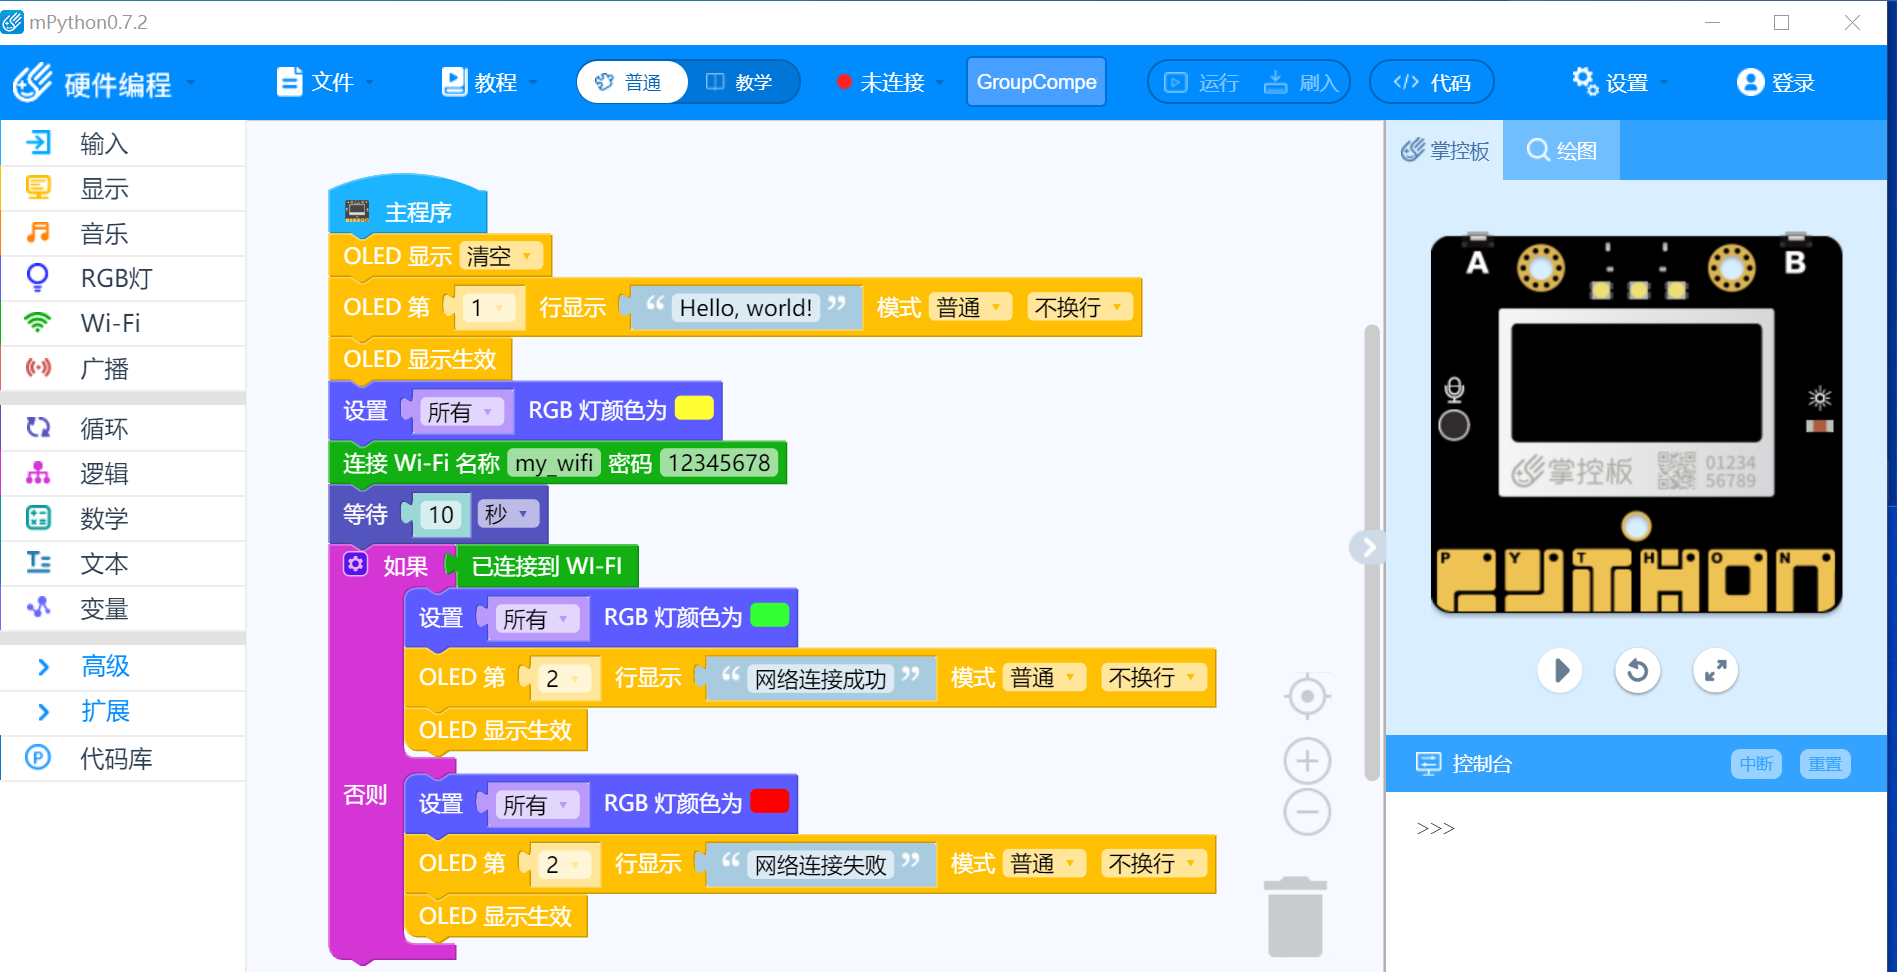The height and width of the screenshot is (972, 1897).
Task: Open the 循环 (Loop) block category
Action: (x=123, y=429)
